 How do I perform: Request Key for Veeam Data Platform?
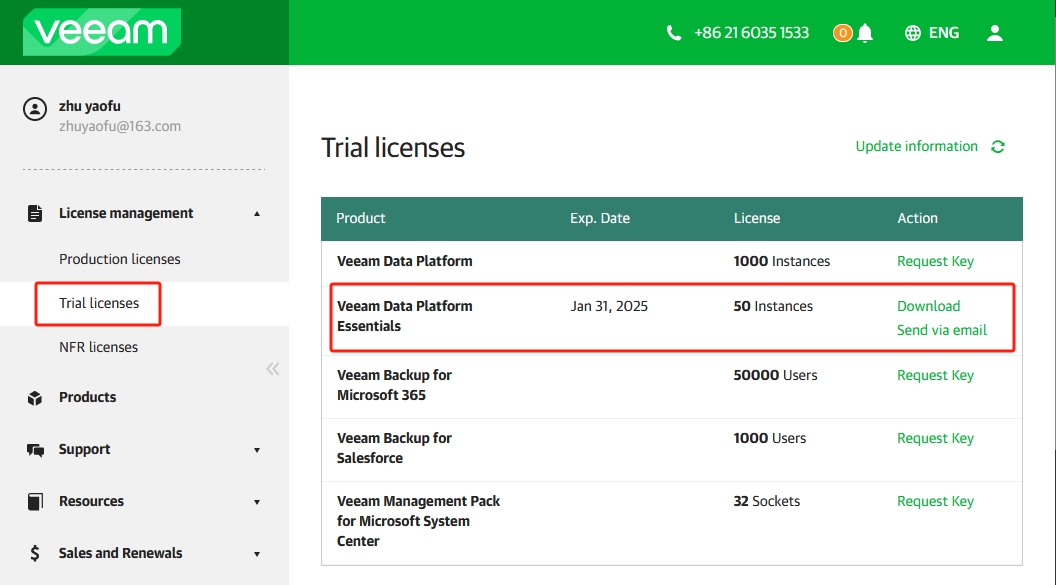click(935, 261)
